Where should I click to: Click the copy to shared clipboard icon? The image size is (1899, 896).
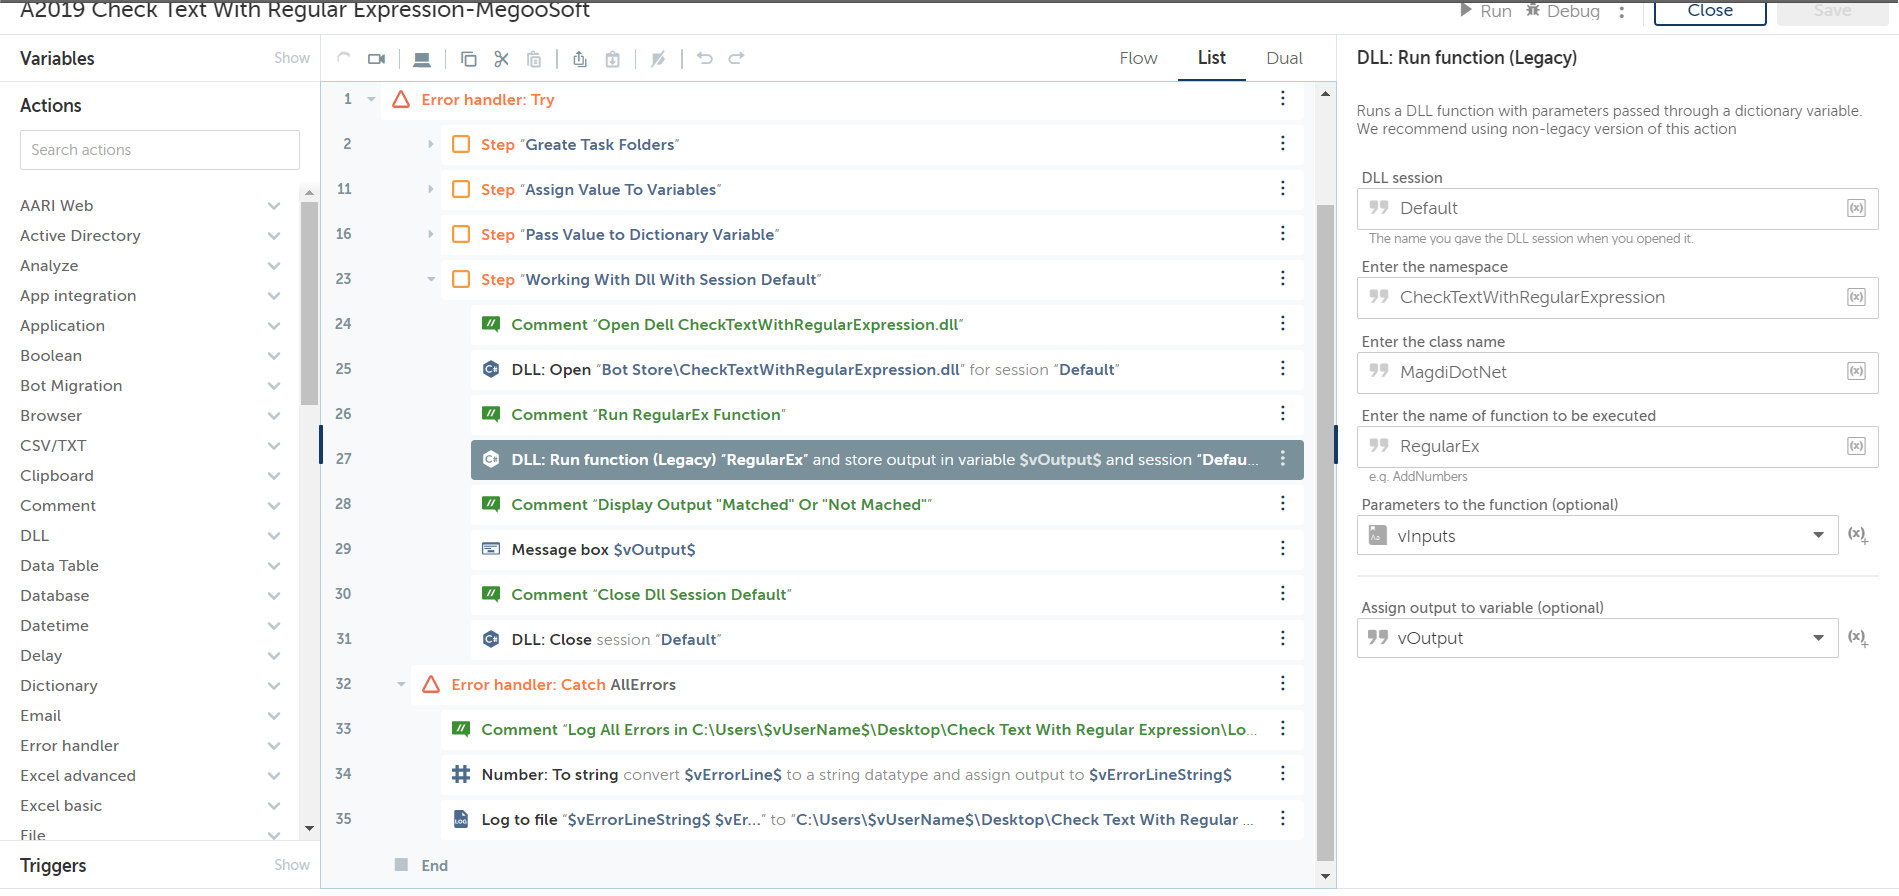point(579,59)
